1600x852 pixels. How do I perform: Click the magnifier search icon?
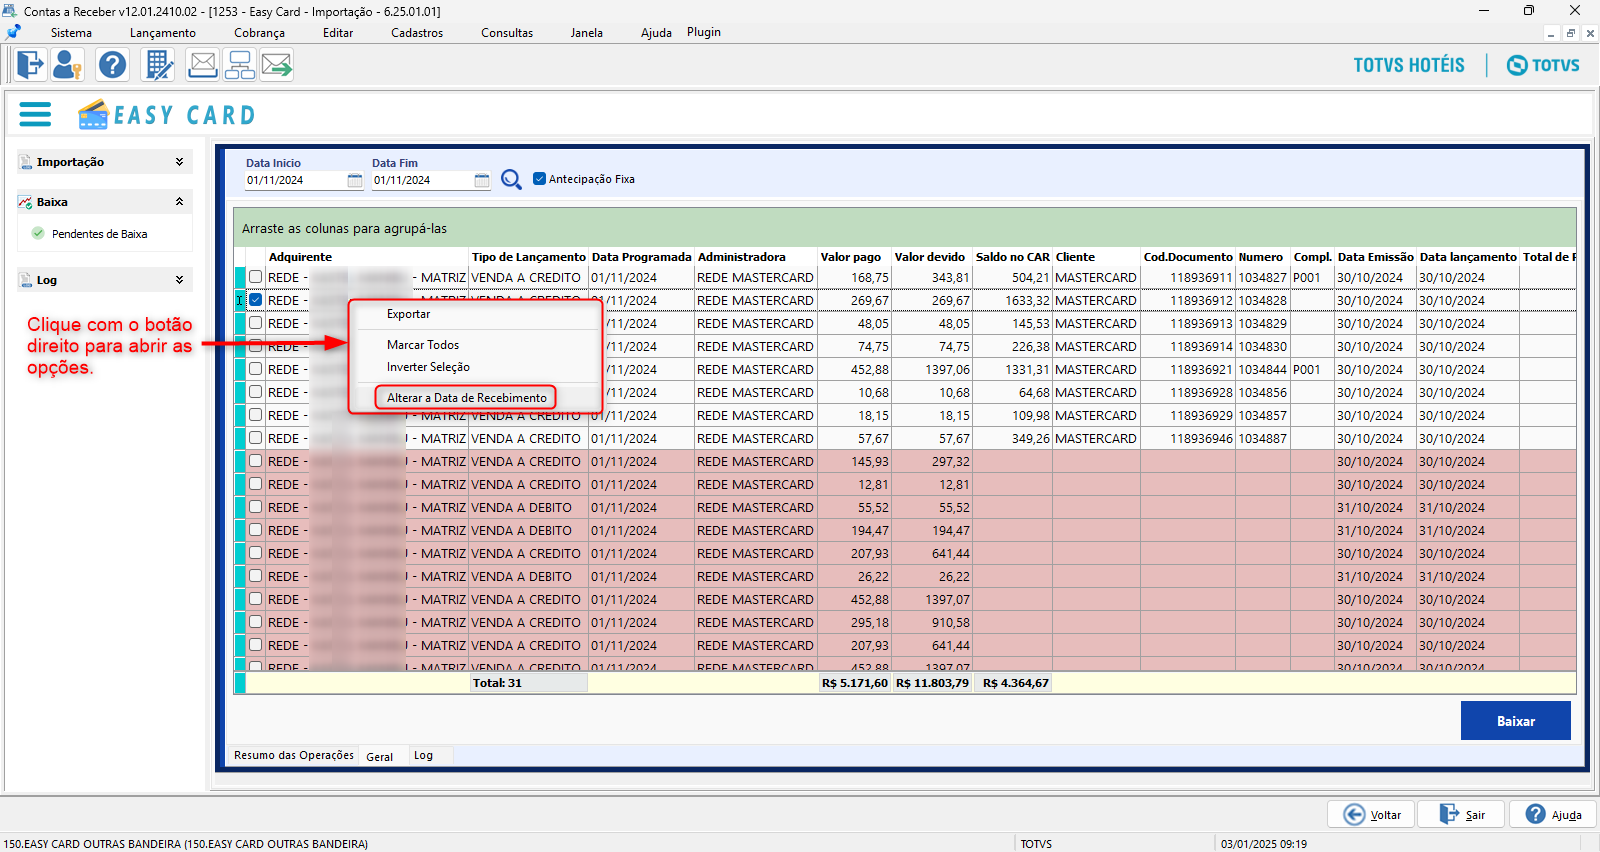pyautogui.click(x=511, y=180)
